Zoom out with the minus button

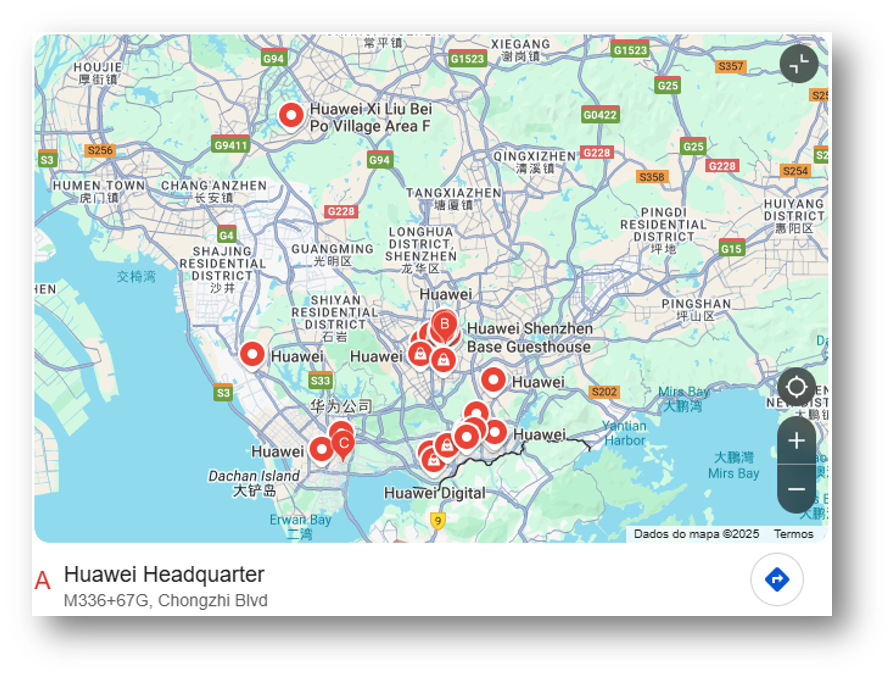[796, 489]
